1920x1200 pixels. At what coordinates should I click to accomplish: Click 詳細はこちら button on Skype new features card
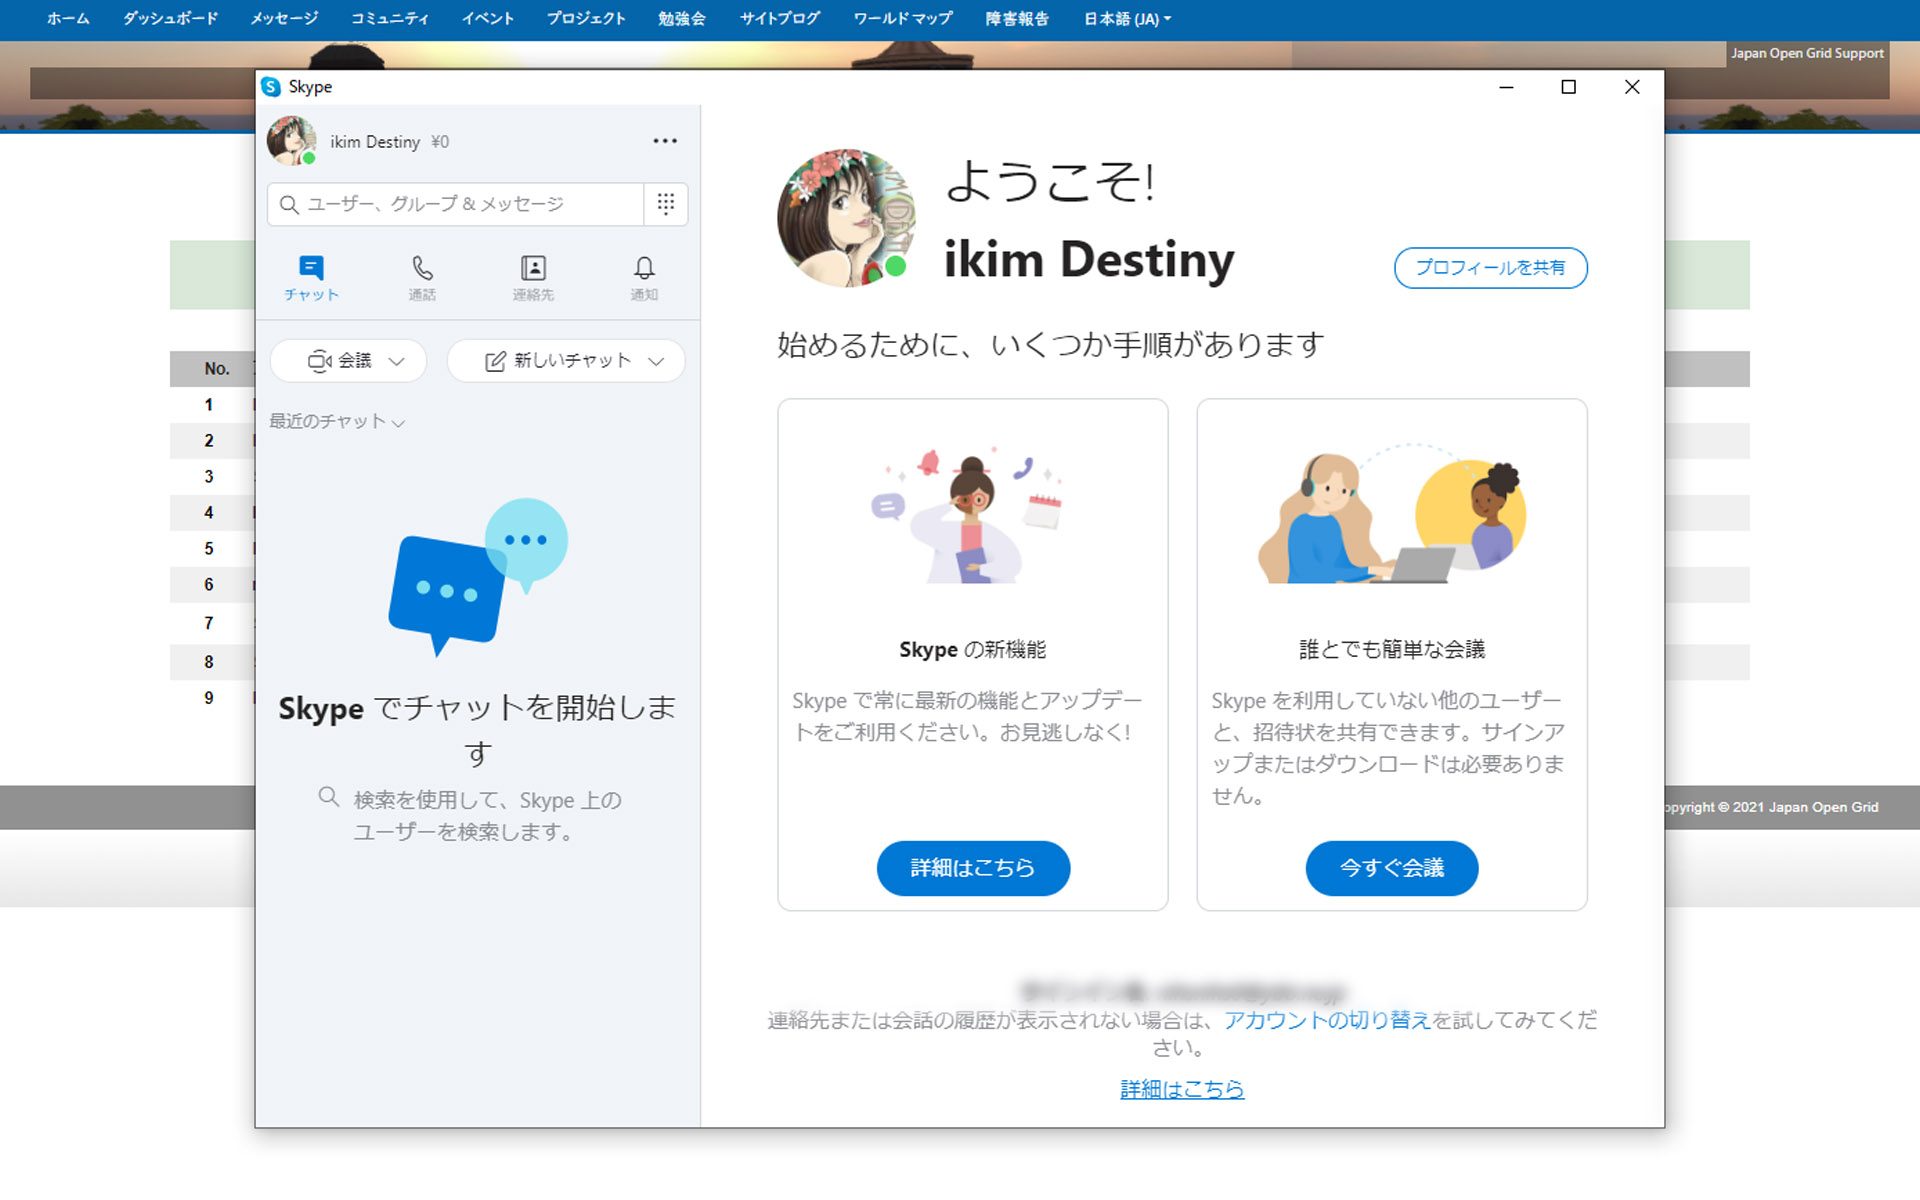(x=973, y=868)
